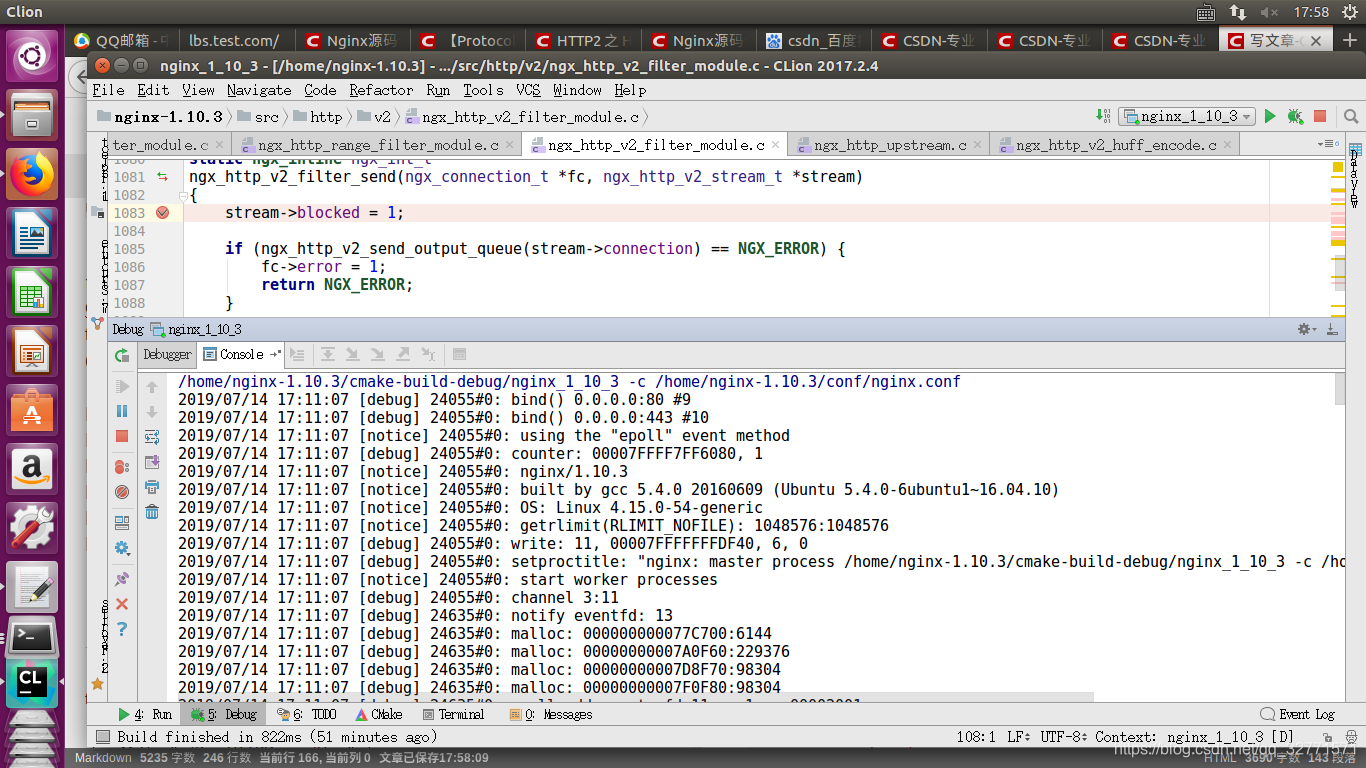The image size is (1366, 768).
Task: Open the 4: Run tool window
Action: pyautogui.click(x=145, y=714)
